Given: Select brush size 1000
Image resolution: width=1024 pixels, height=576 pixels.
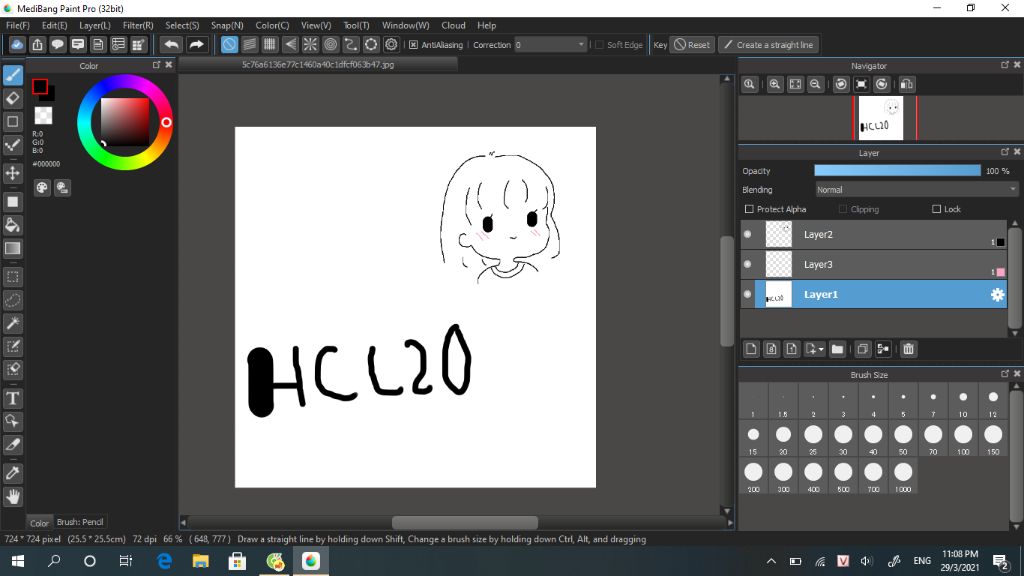Looking at the screenshot, I should point(903,476).
